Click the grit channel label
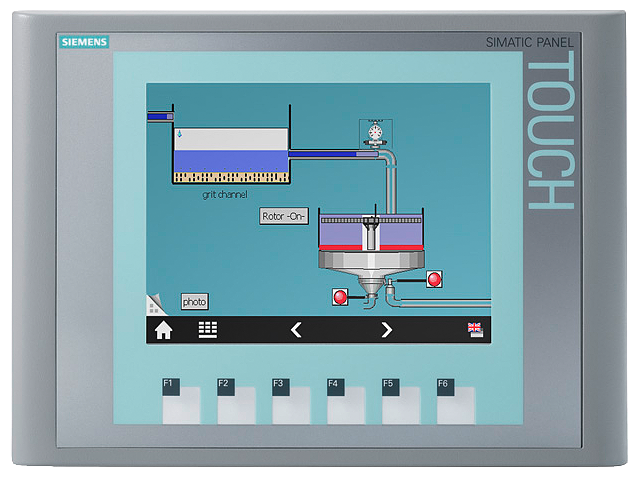 224,194
